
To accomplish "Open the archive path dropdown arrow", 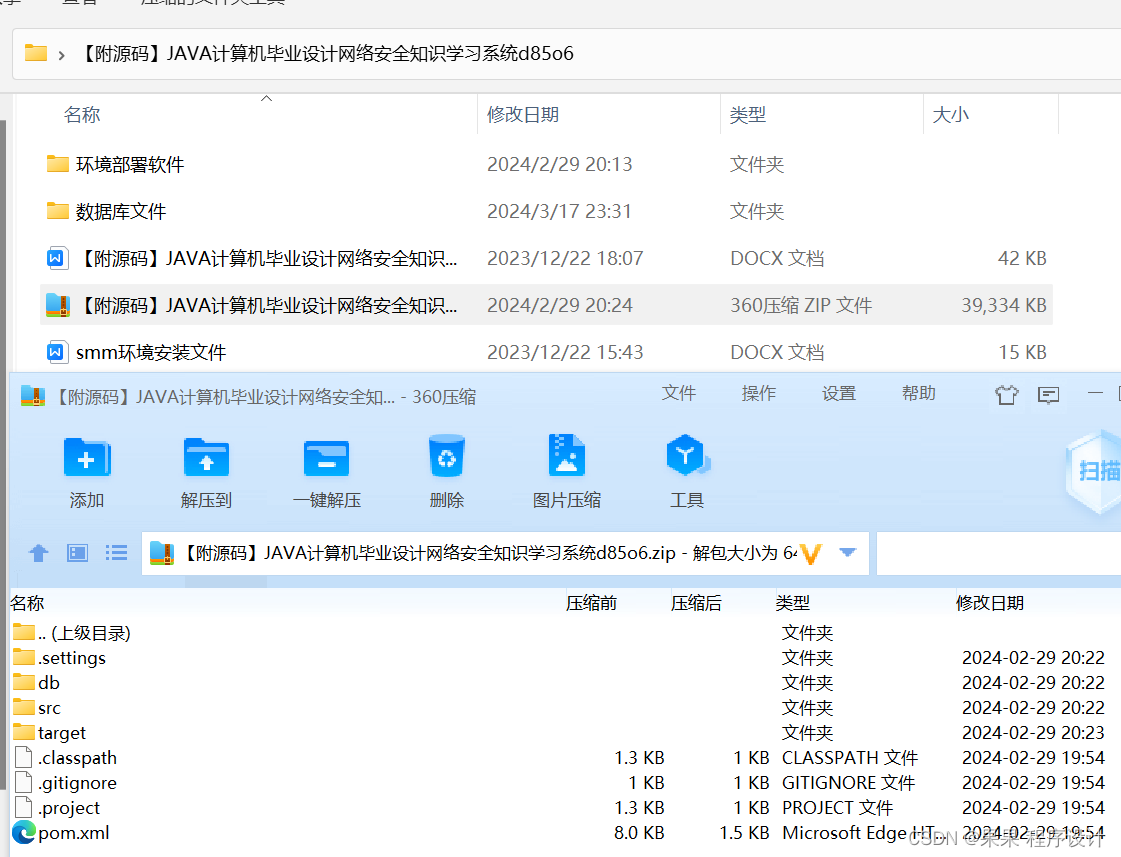I will 847,552.
